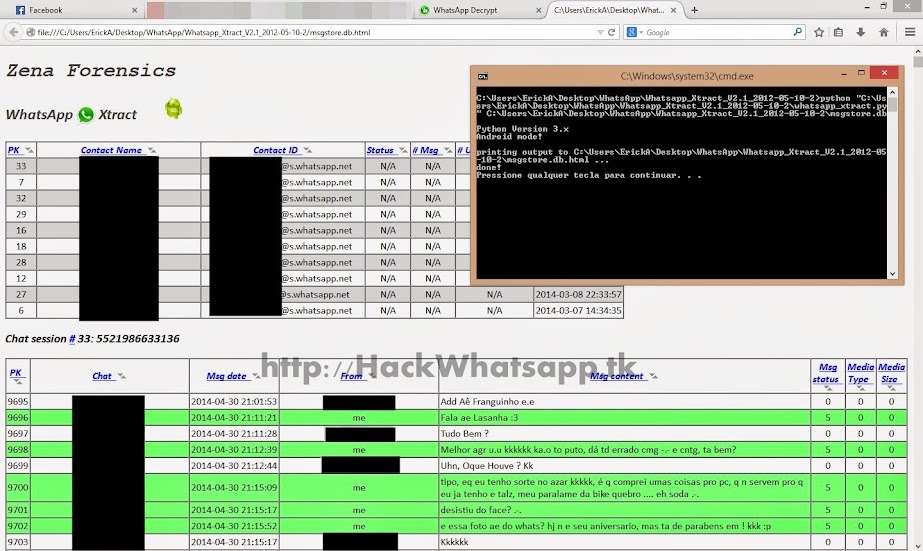Click the cmd.exe window title icon

[x=483, y=76]
